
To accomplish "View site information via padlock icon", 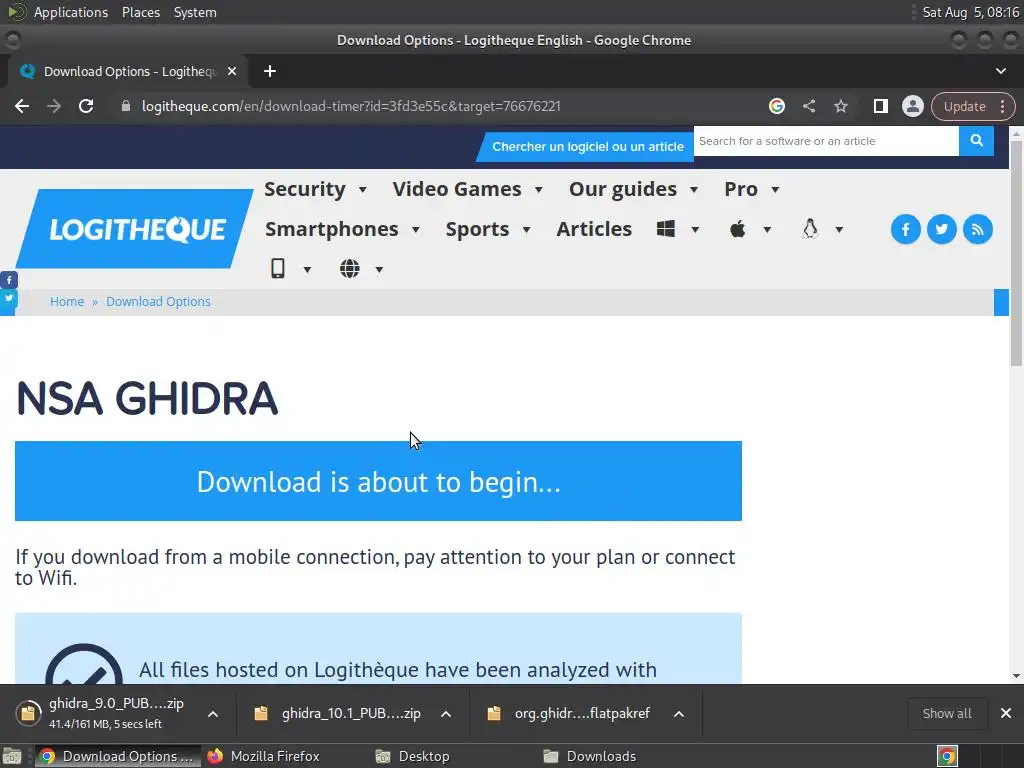I will point(126,106).
